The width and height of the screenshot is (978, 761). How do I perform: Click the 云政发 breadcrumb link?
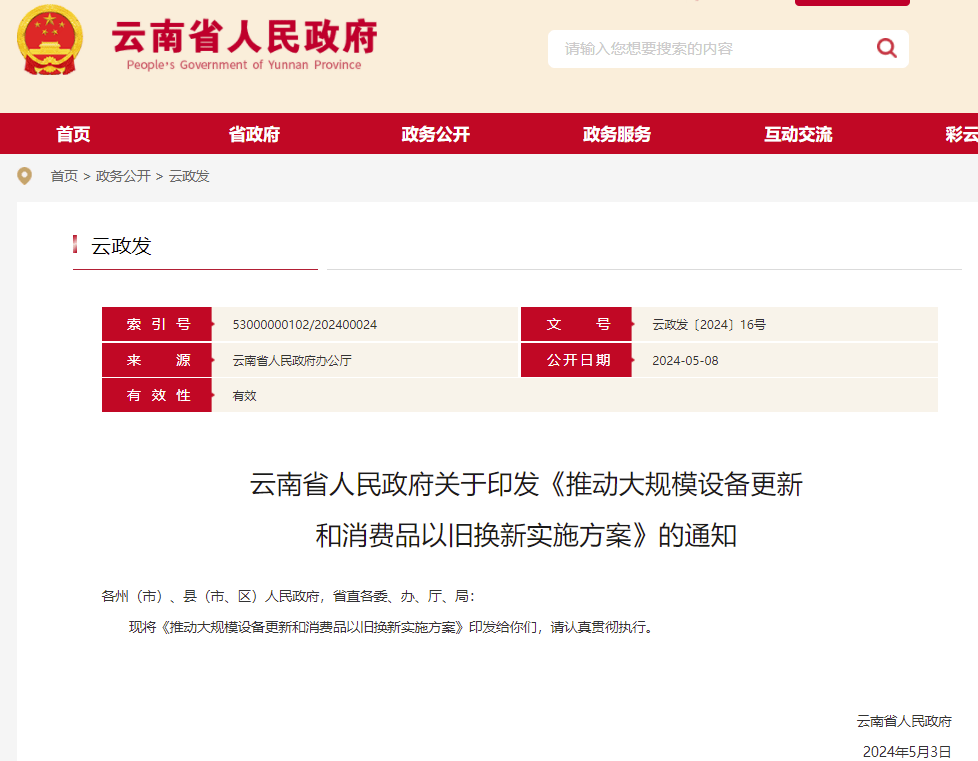(x=189, y=176)
